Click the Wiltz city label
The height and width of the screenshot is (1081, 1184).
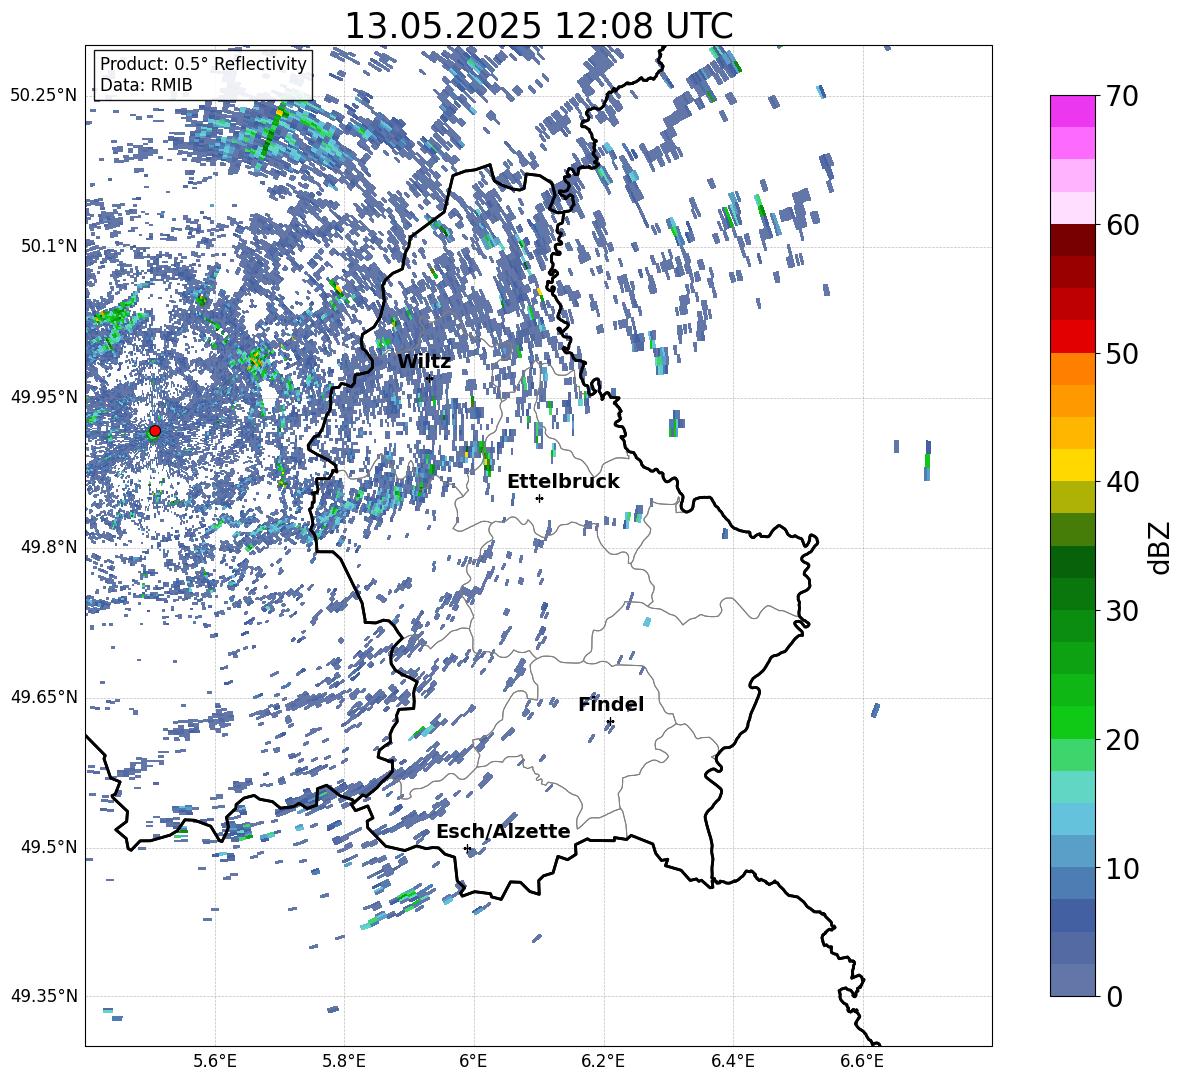pos(424,362)
